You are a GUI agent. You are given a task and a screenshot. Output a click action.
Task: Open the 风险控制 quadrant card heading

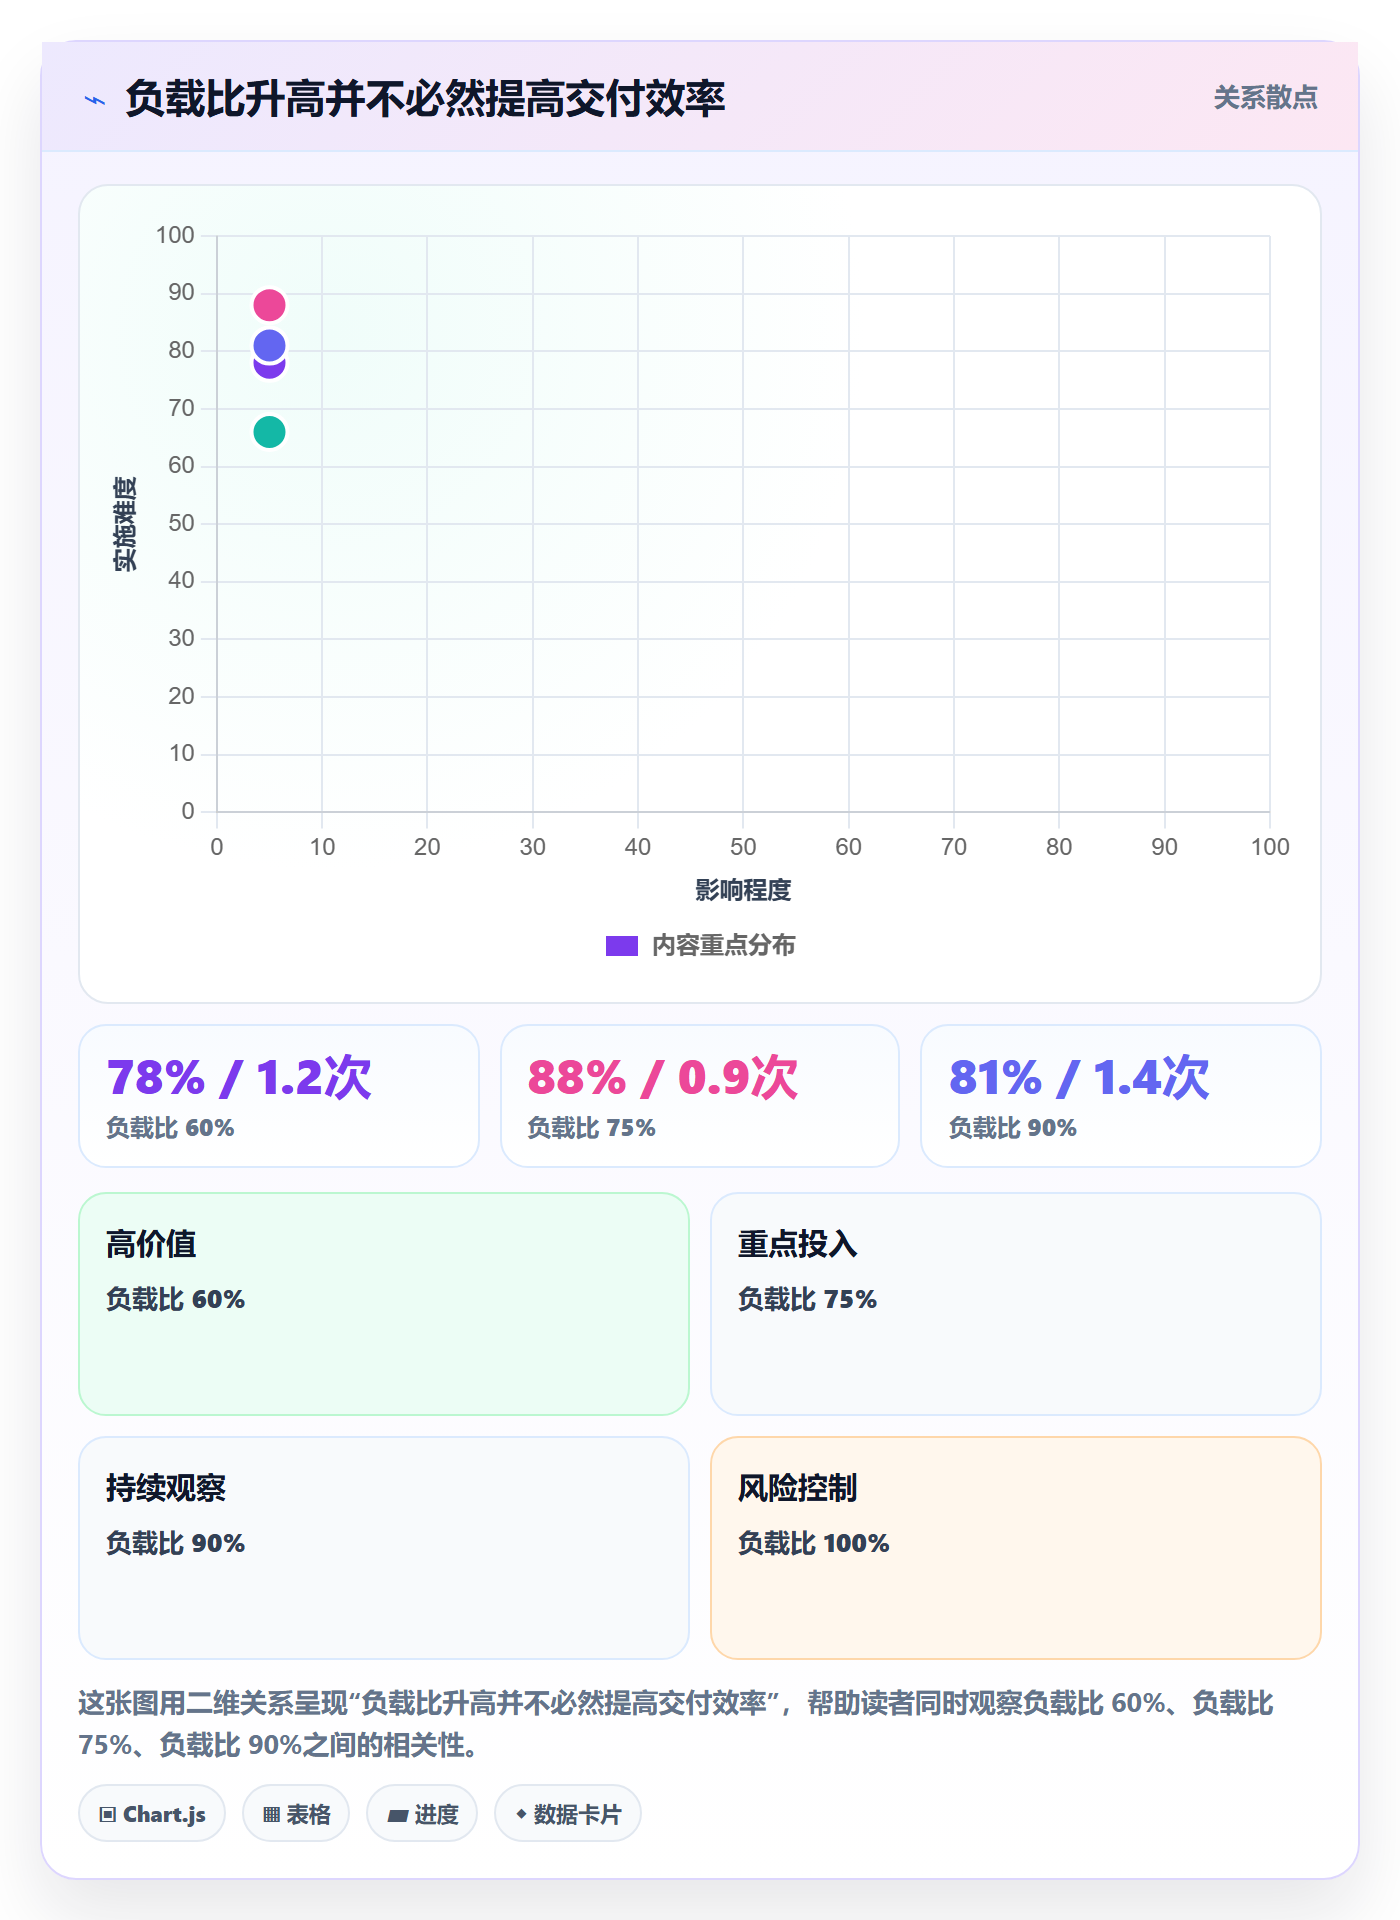[x=798, y=1488]
